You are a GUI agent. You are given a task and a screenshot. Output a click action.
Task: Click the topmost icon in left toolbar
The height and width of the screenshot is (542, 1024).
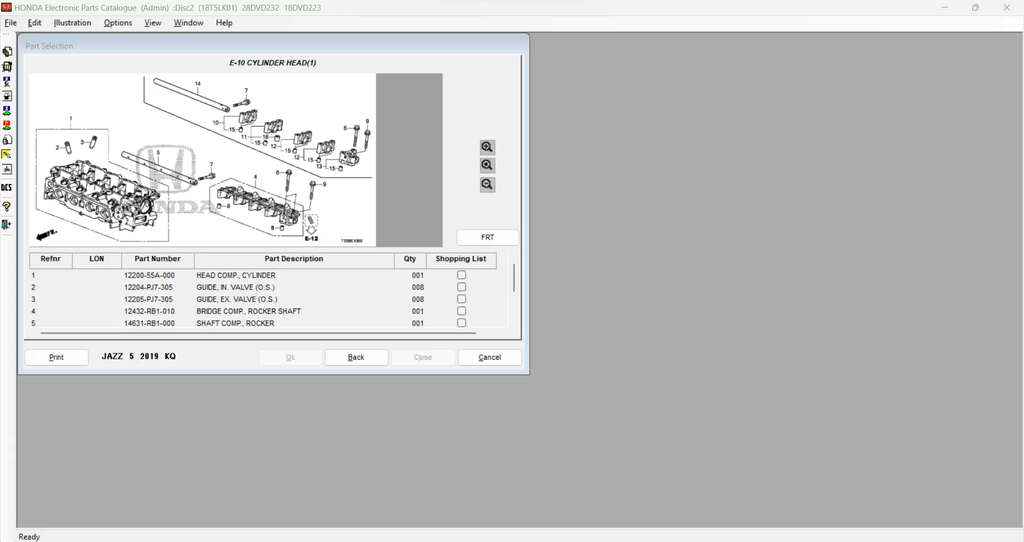[7, 52]
